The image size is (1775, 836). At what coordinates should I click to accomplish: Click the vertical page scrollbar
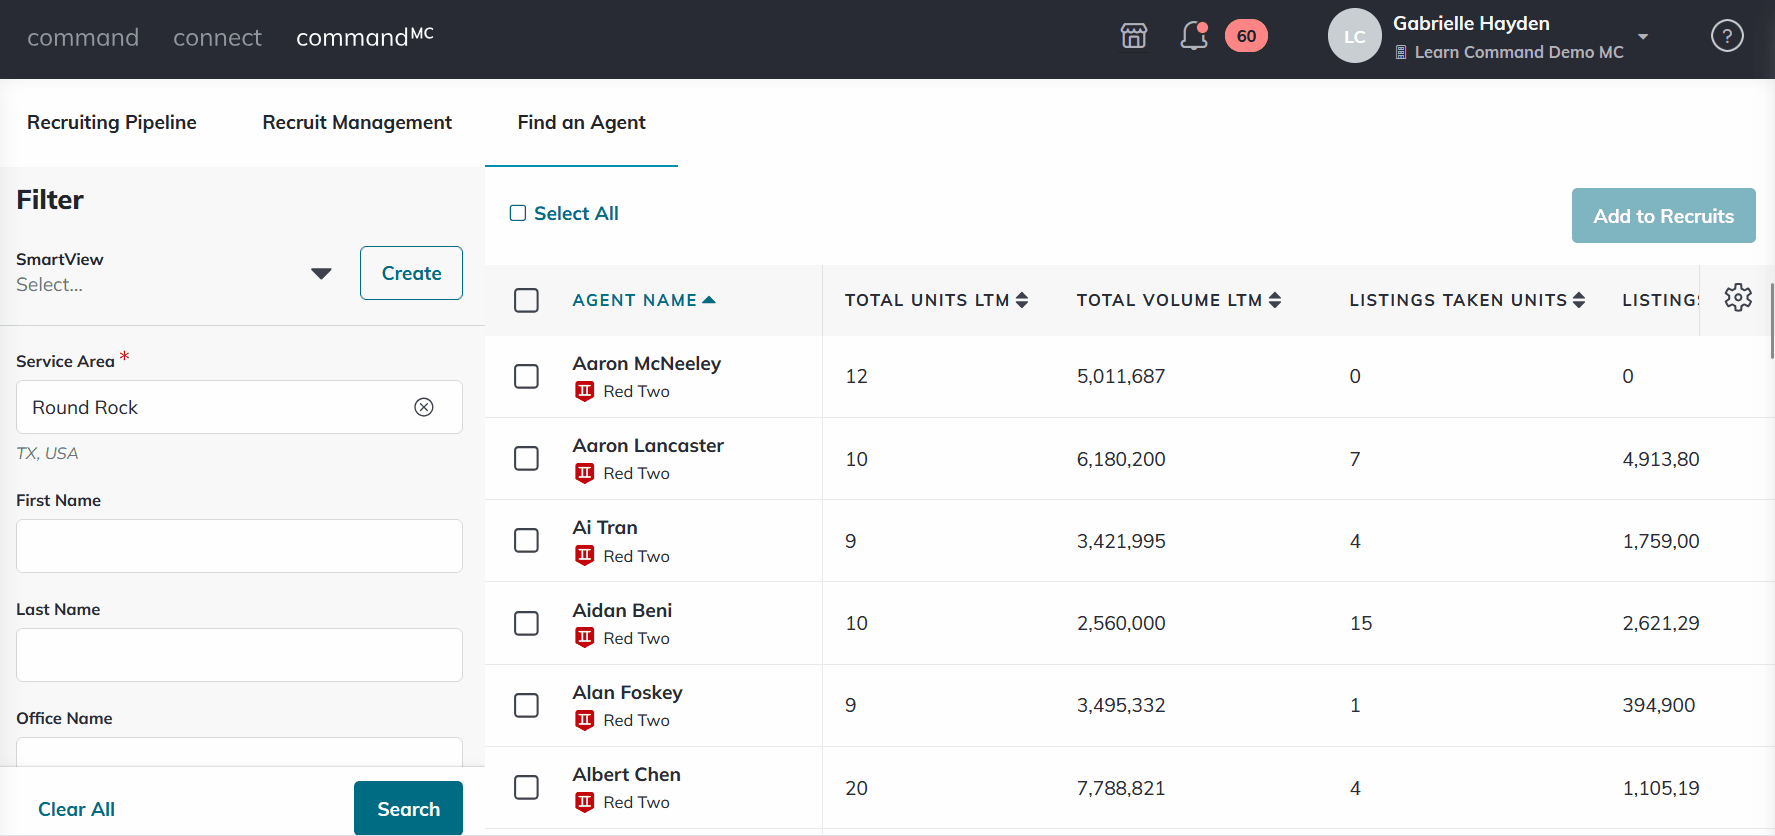click(x=1771, y=320)
